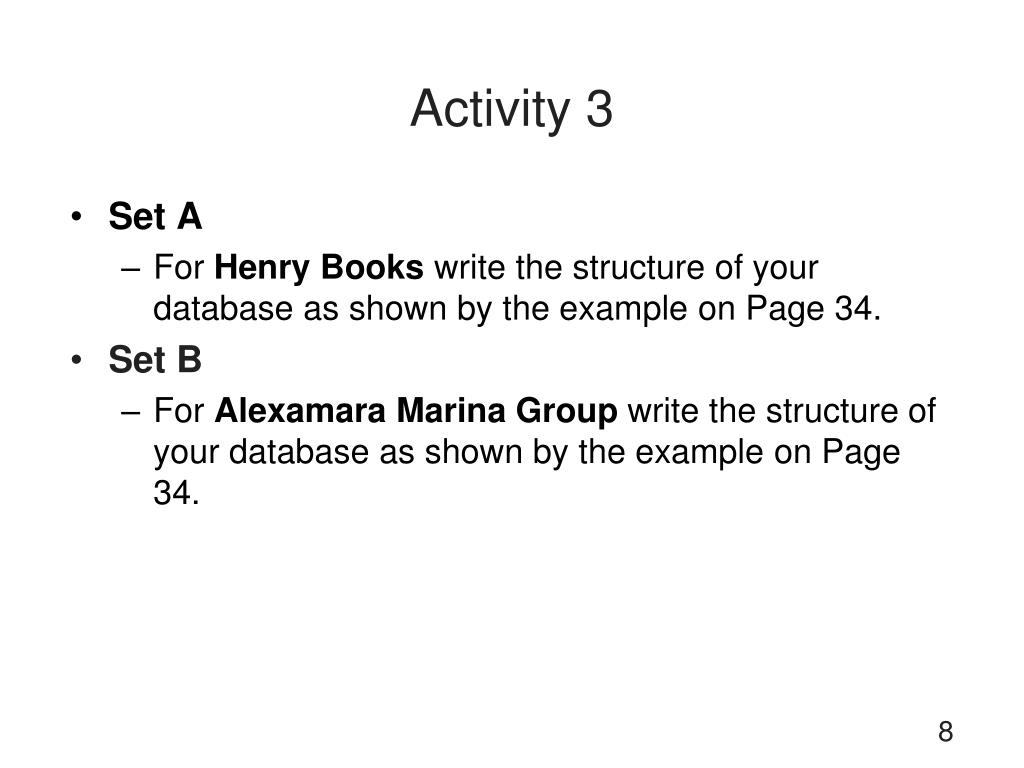Screen dimensions: 1024x768
Task: Click the digit 3 in the title
Action: click(599, 109)
